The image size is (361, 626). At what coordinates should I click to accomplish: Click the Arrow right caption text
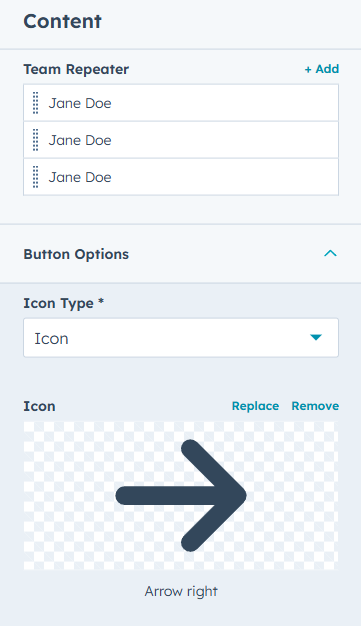[181, 591]
